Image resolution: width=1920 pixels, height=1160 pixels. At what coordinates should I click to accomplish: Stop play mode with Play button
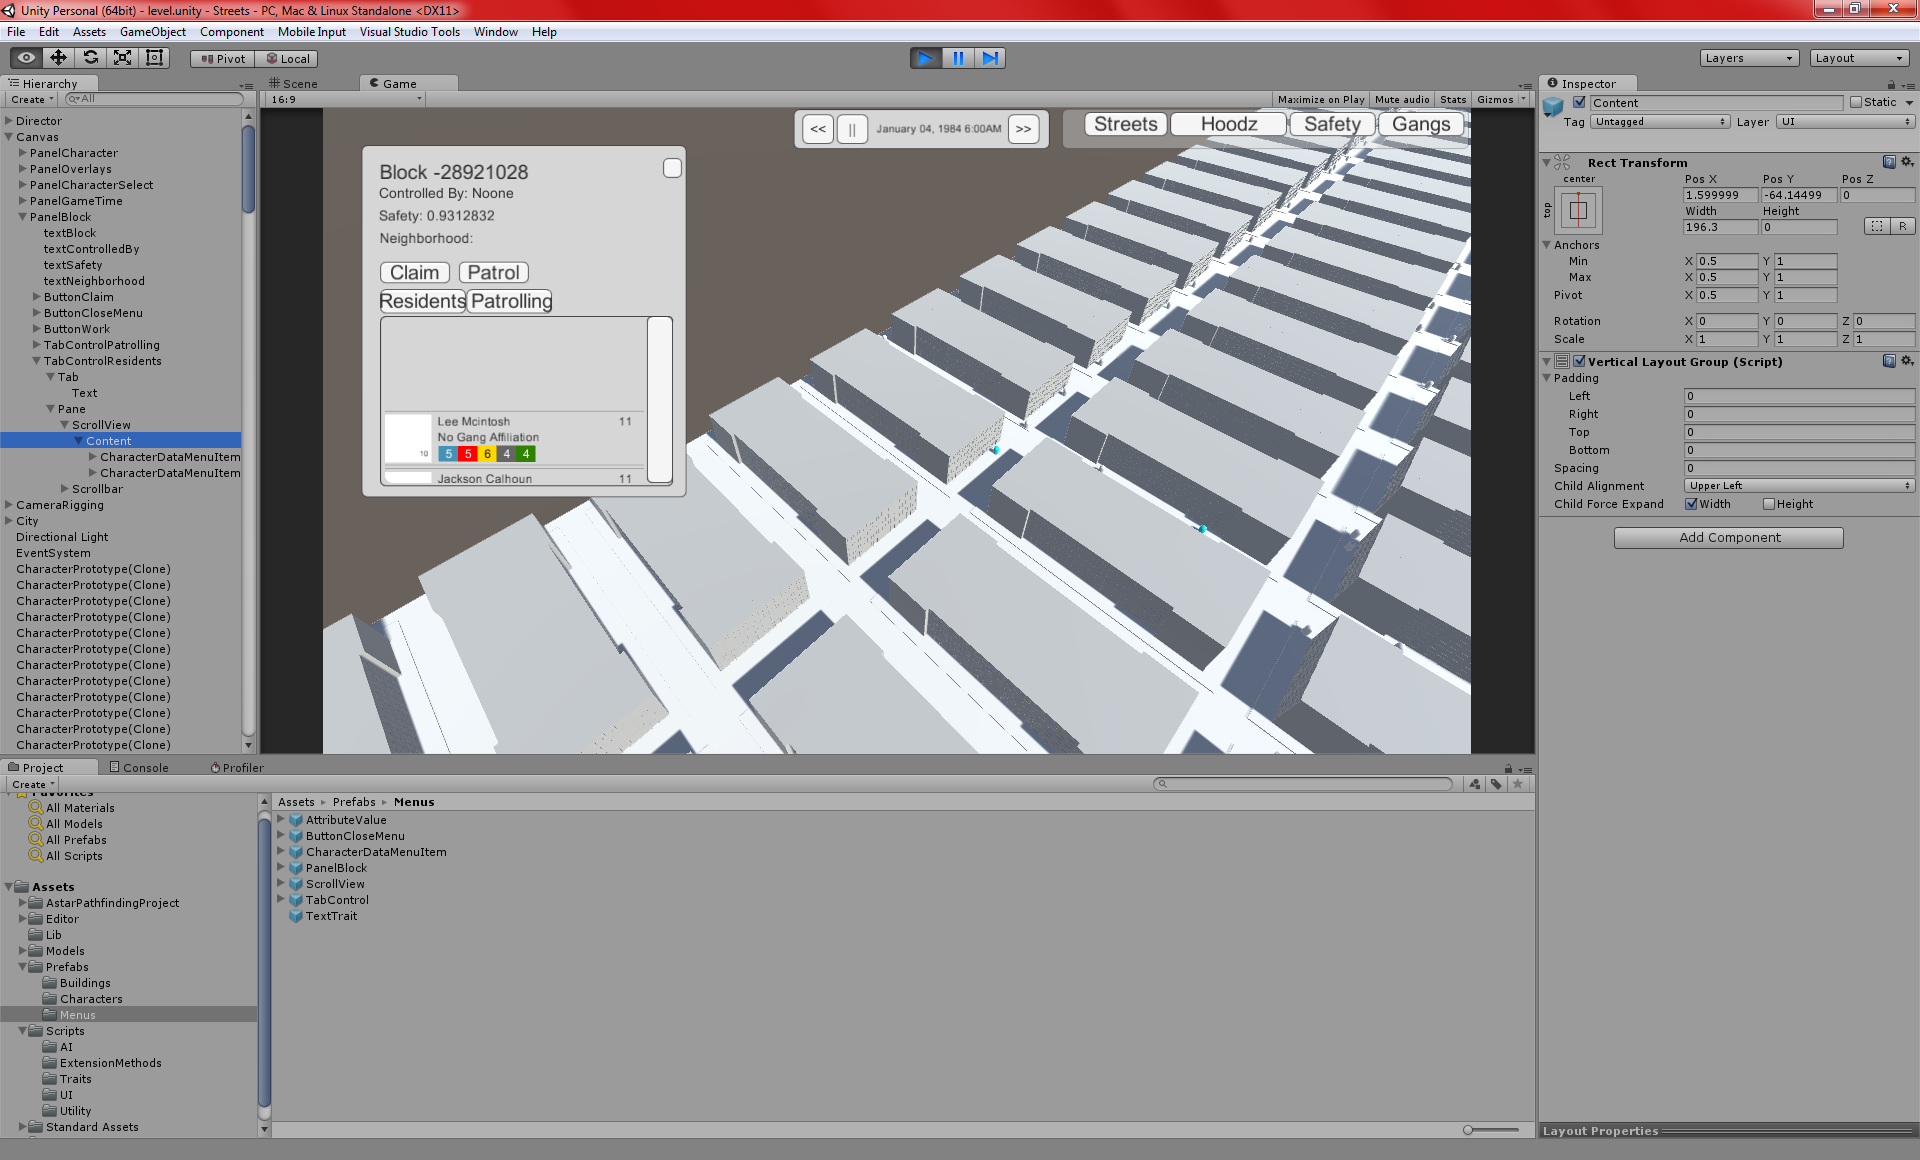(x=925, y=58)
